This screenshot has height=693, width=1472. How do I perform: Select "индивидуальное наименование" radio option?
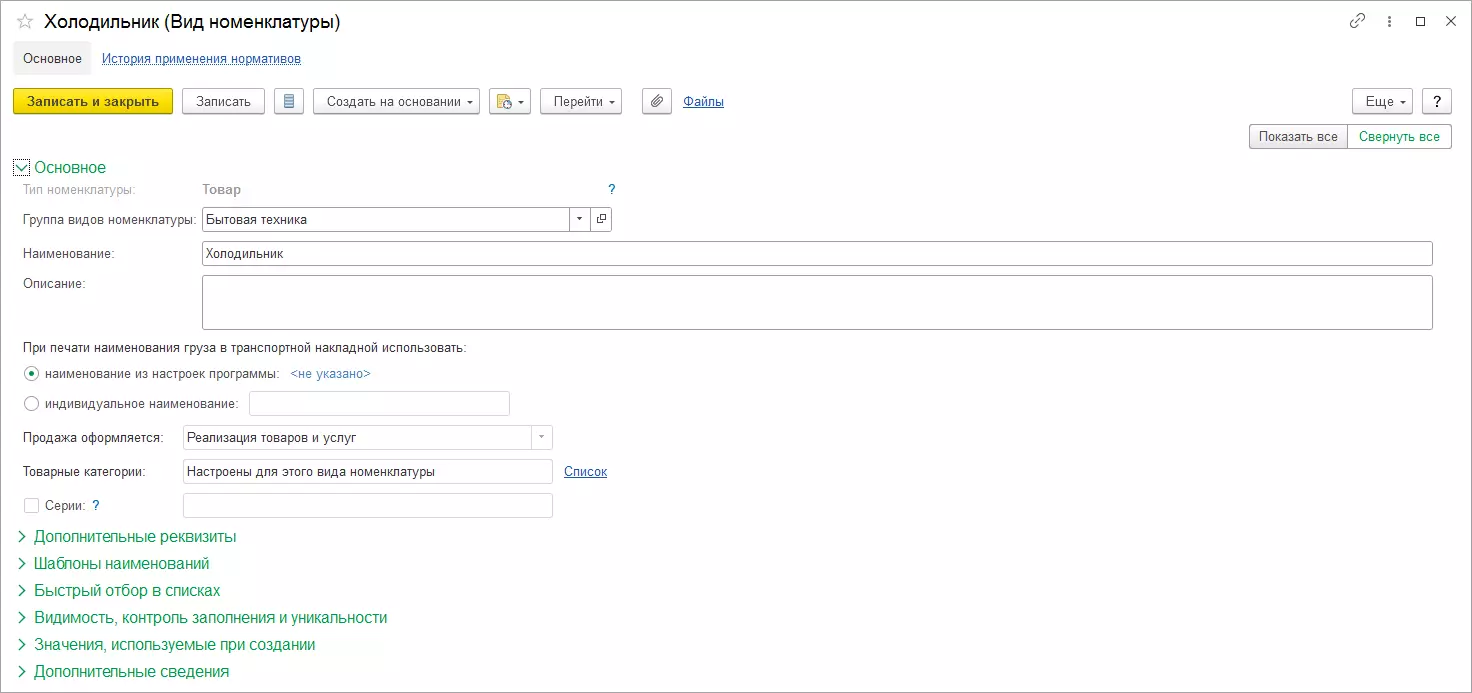click(x=32, y=404)
